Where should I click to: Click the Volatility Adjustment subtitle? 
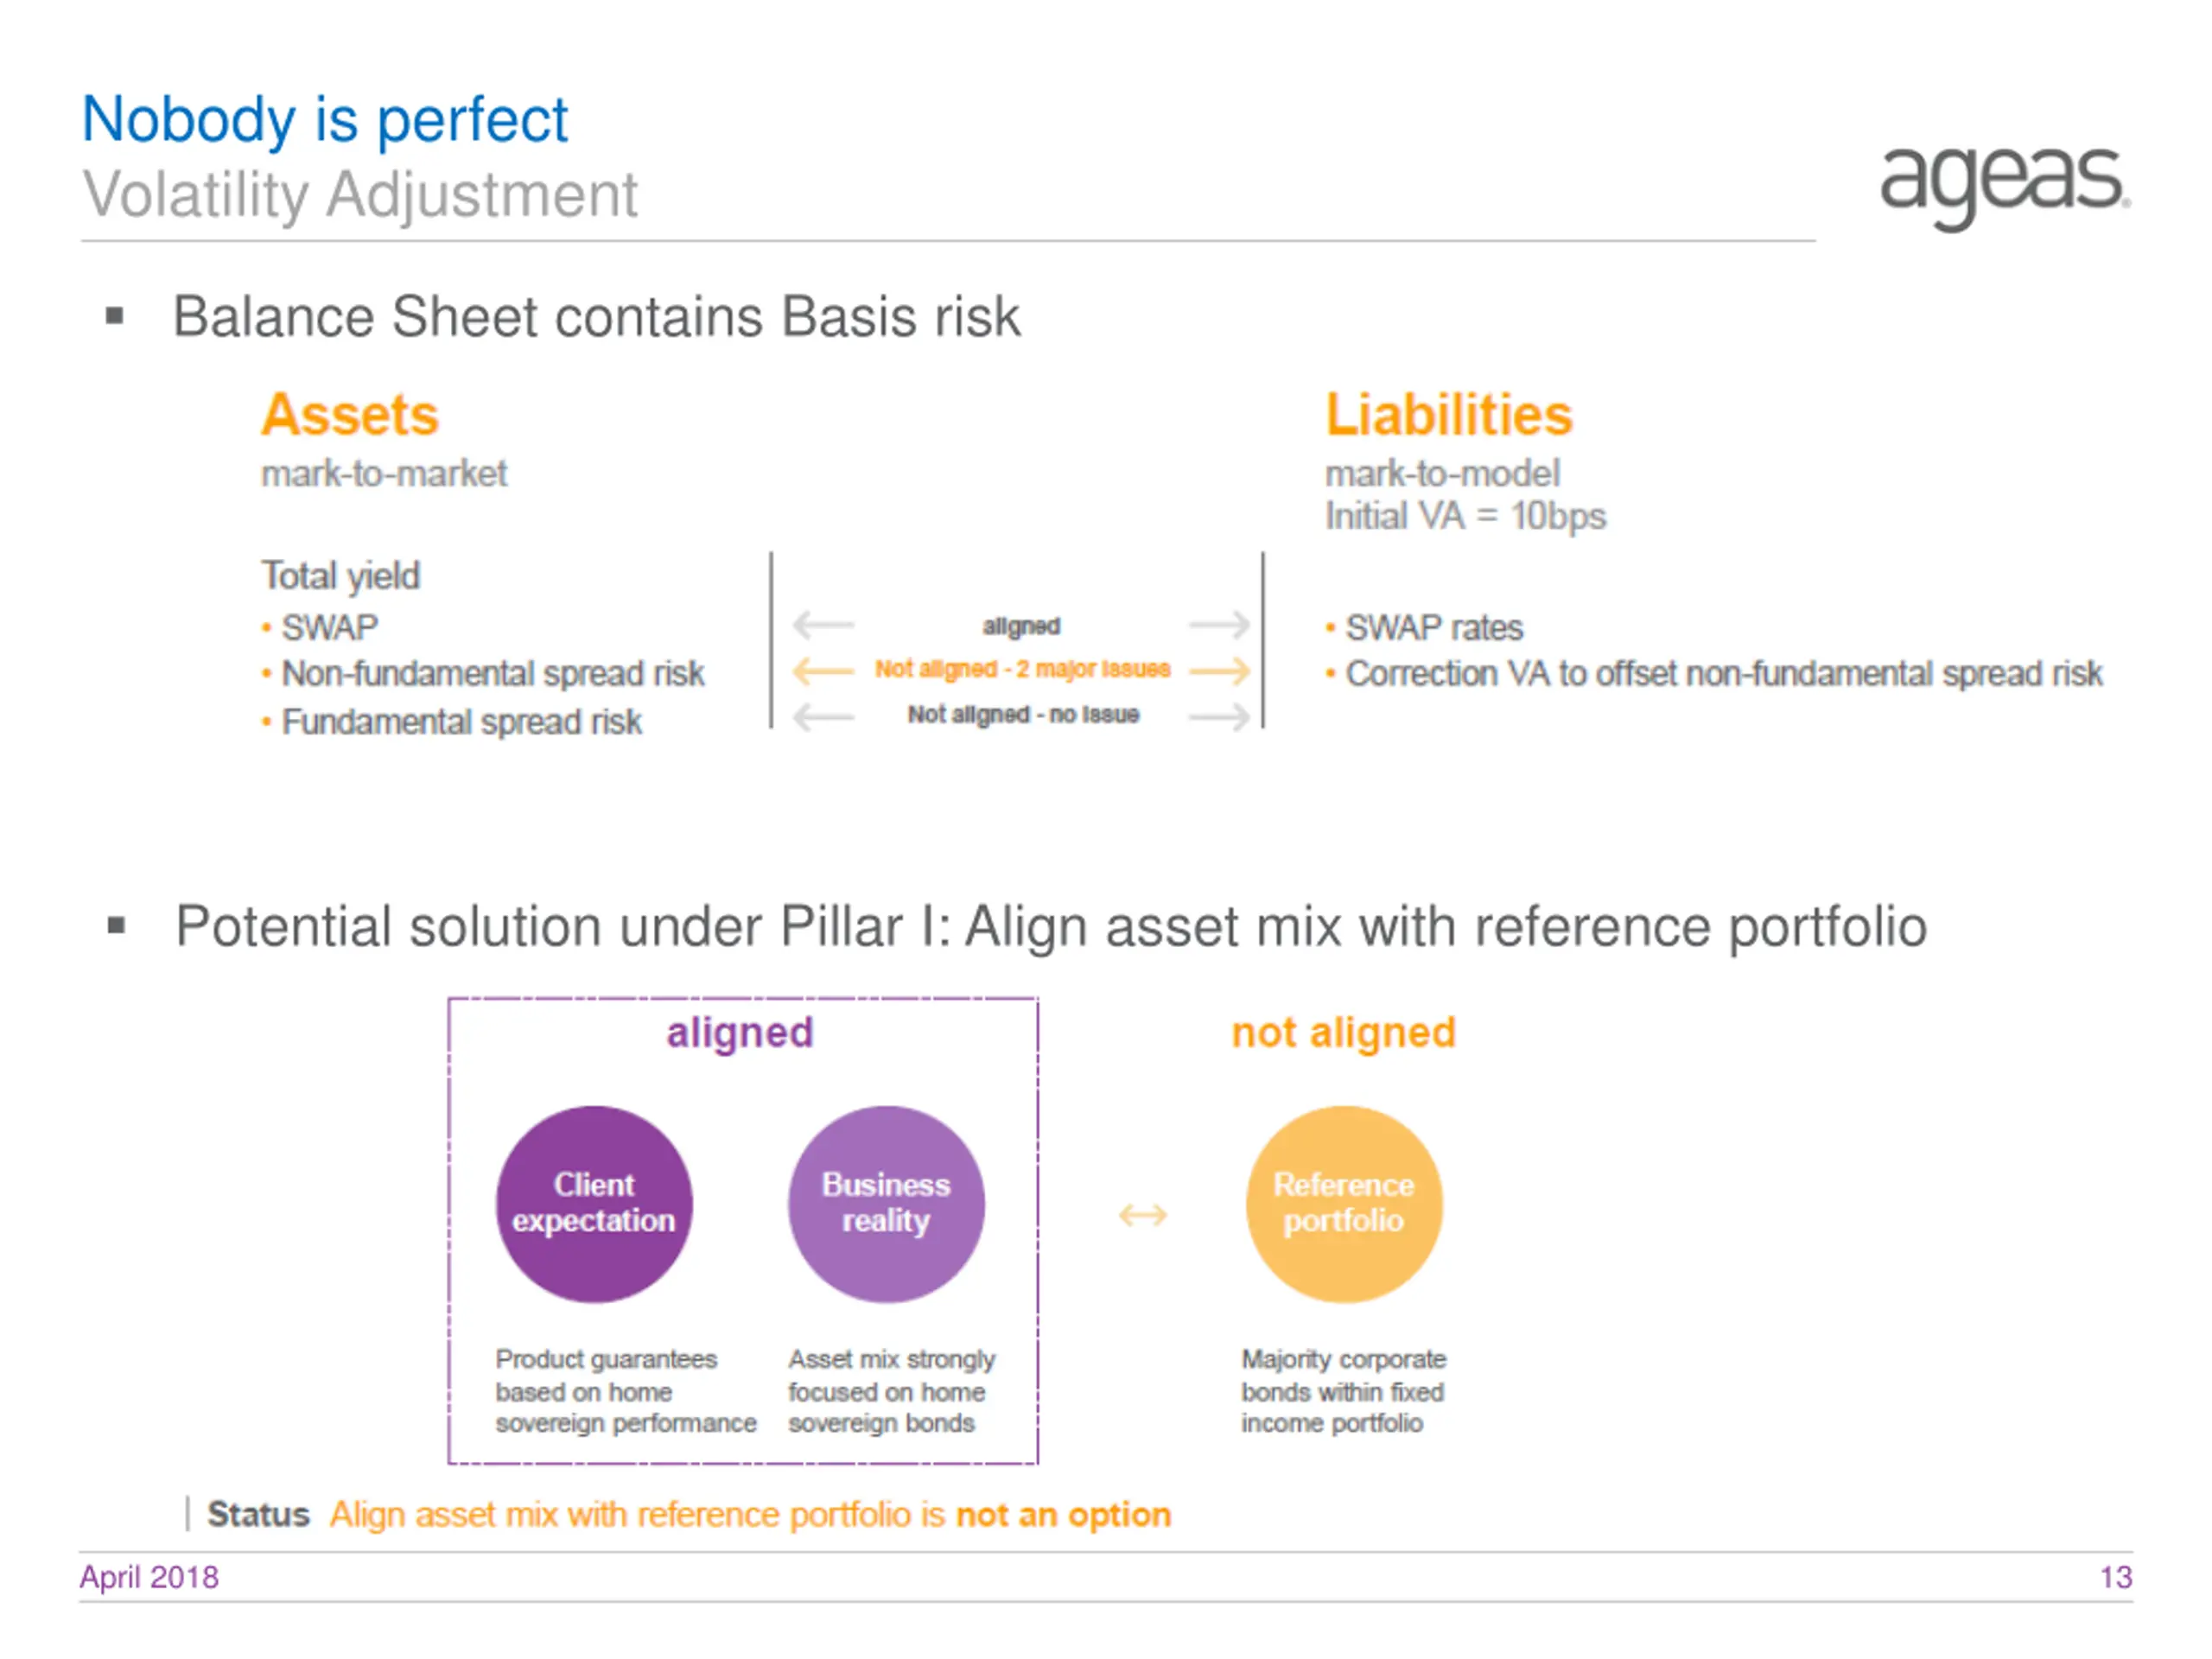click(360, 194)
